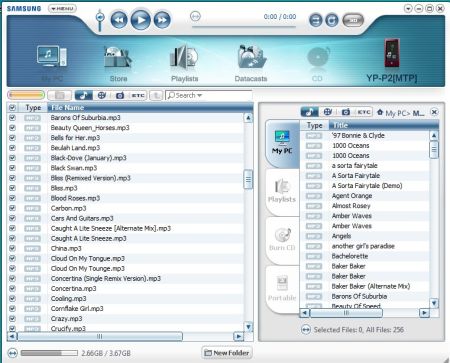Open the Search dropdown arrow
Viewport: 450px width, 363px height.
click(x=200, y=96)
